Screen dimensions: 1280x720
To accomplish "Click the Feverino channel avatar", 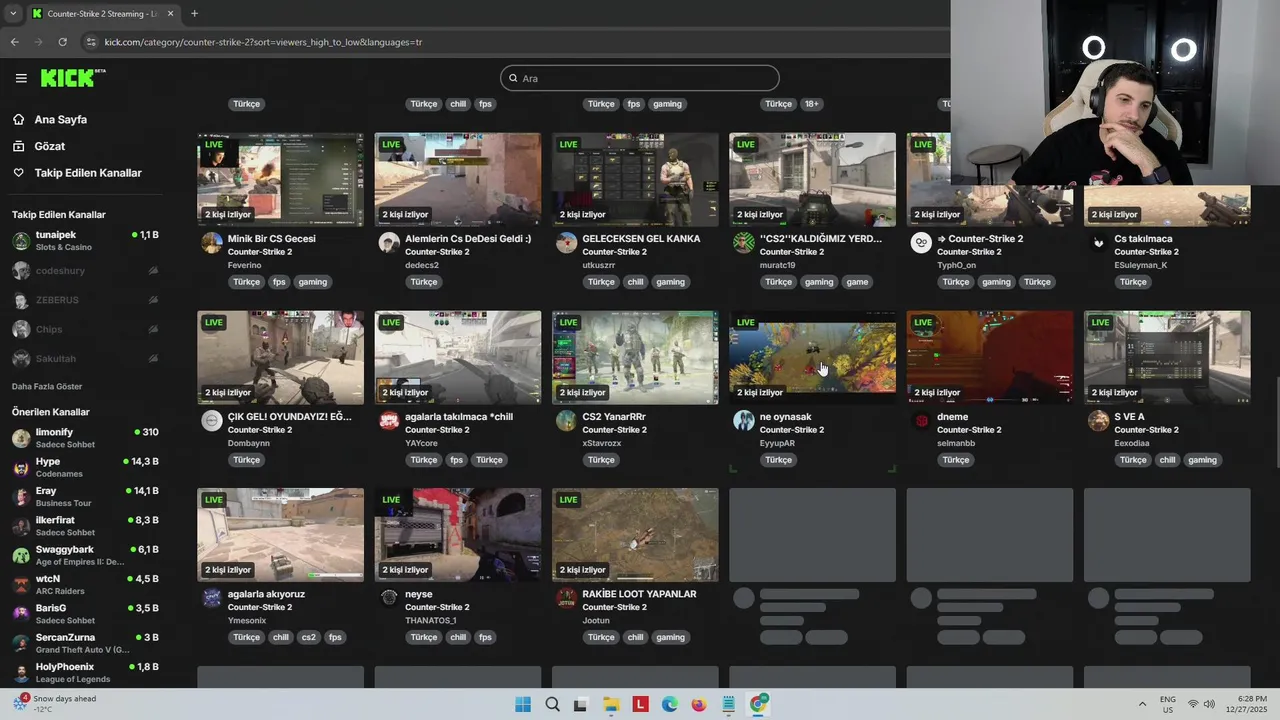I will (x=212, y=243).
